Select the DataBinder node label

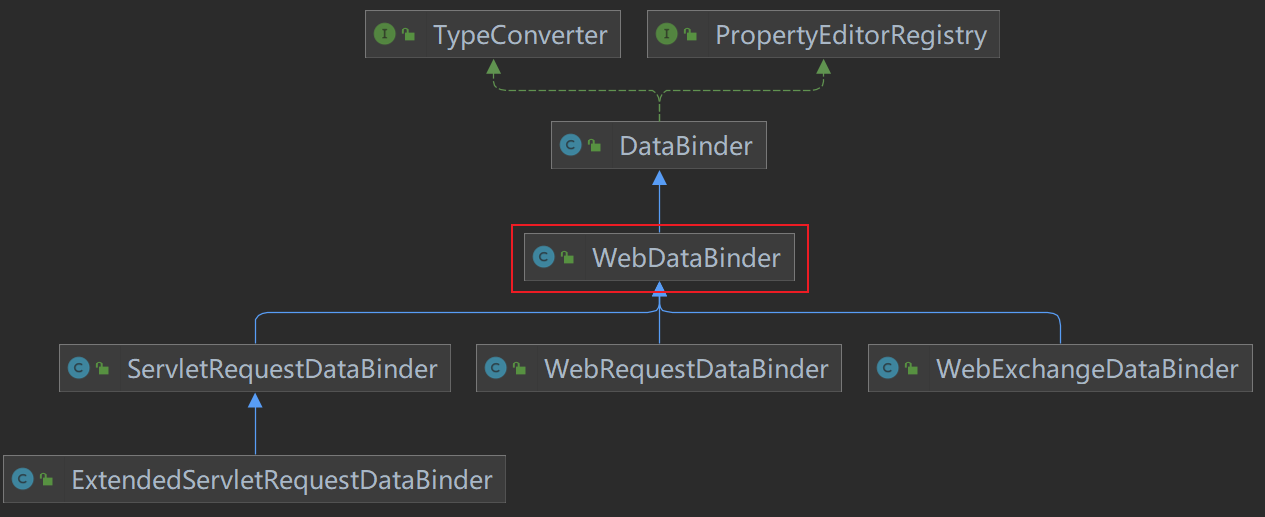[685, 147]
